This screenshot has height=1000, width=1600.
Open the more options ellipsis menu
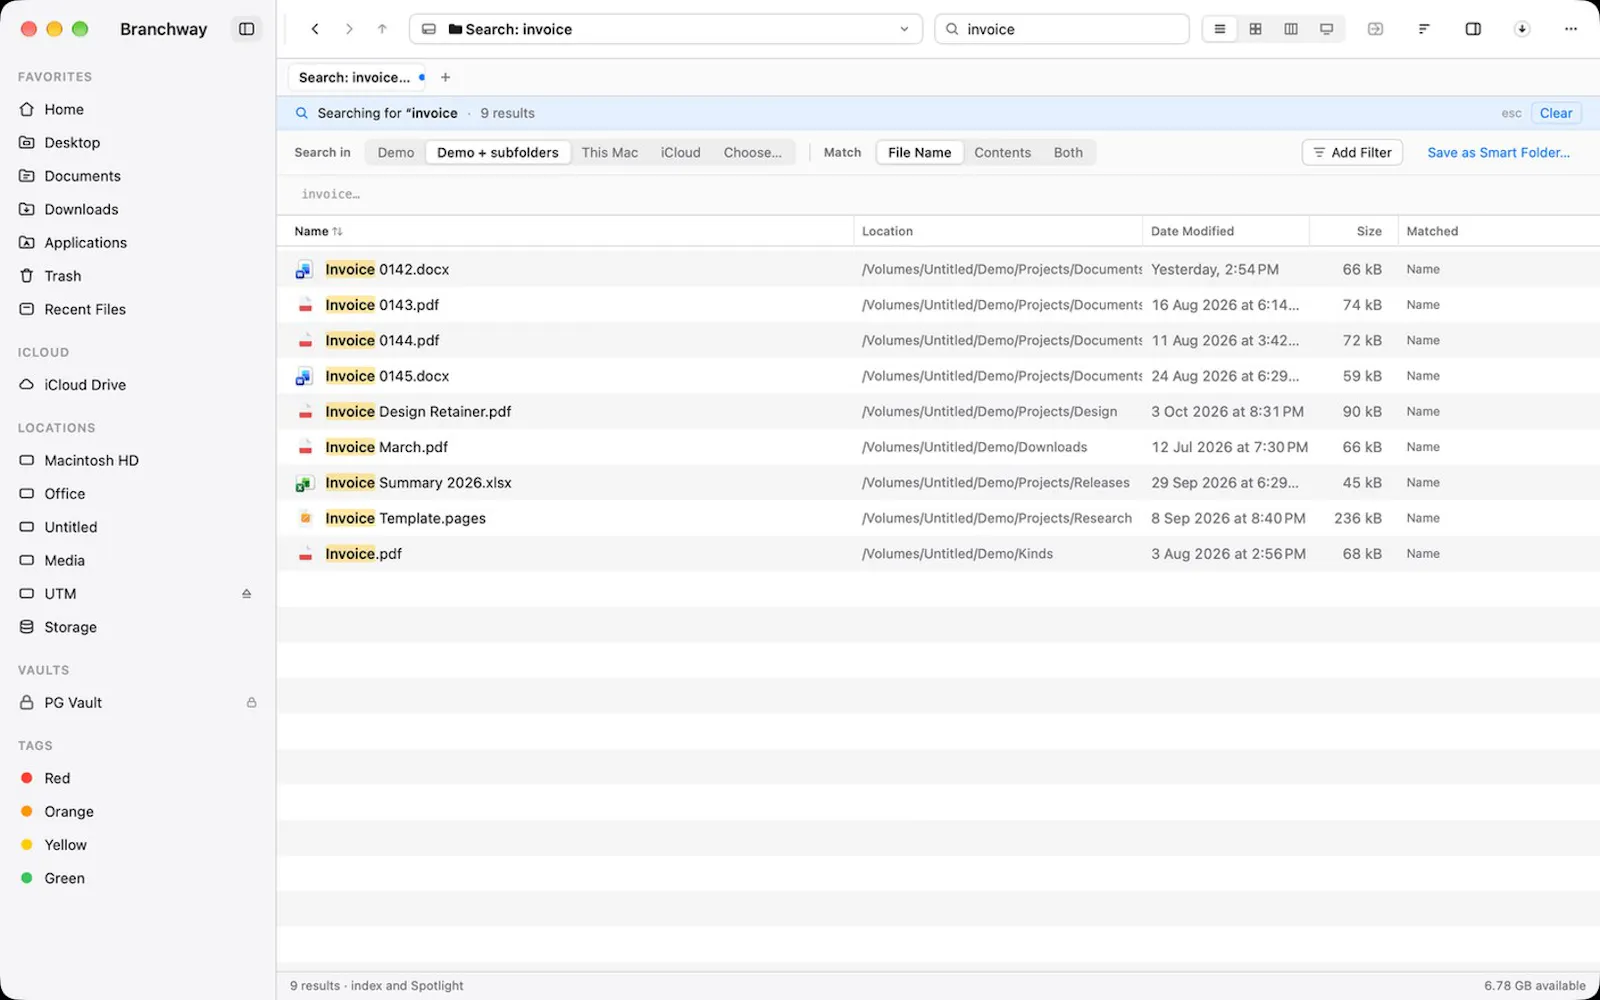coord(1571,29)
